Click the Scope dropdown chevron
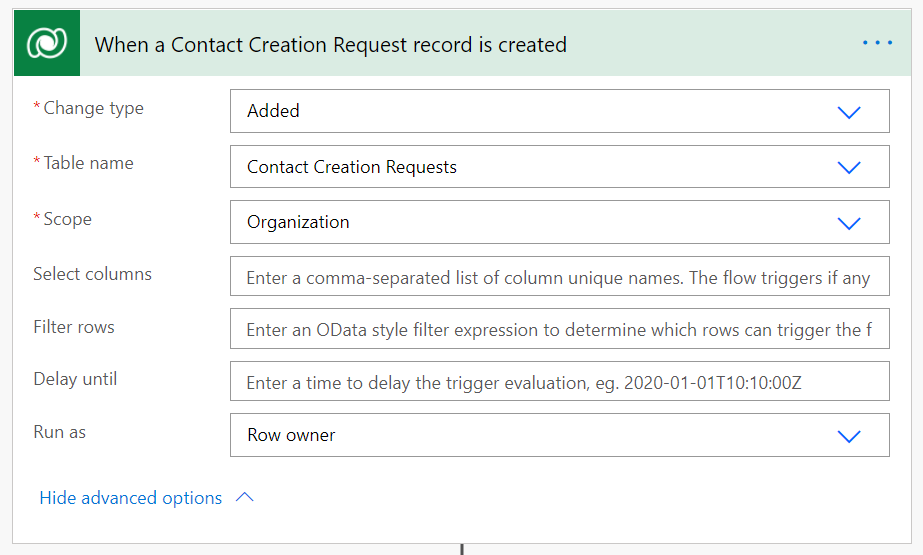 click(x=849, y=223)
